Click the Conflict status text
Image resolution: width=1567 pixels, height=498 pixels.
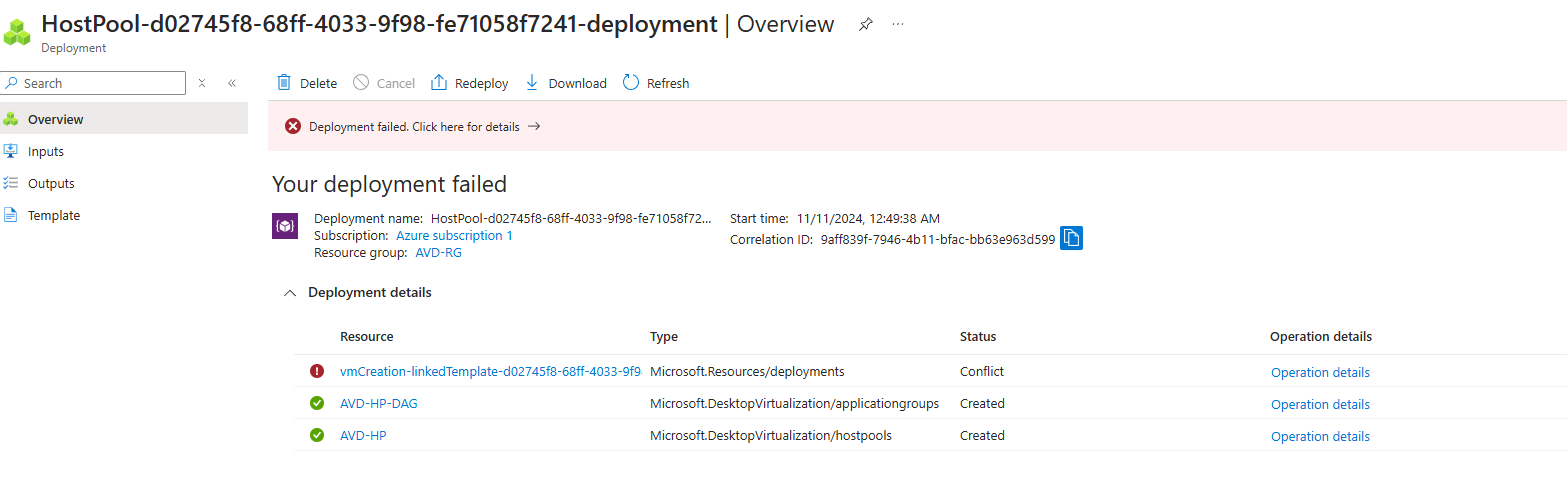point(982,371)
